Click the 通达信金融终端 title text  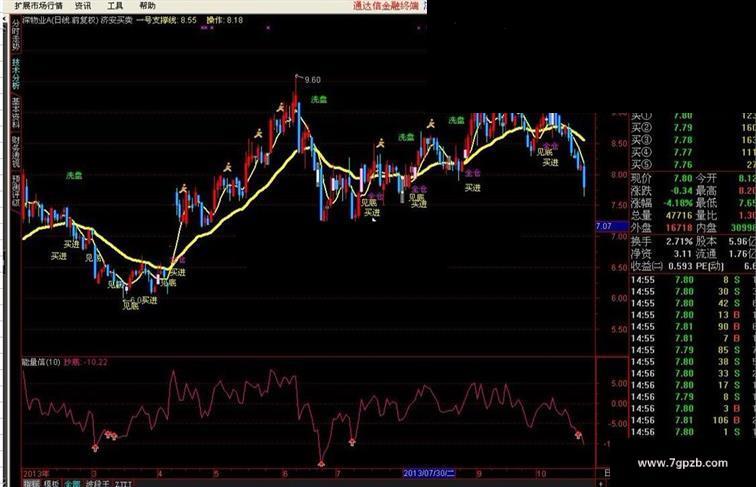(x=386, y=6)
